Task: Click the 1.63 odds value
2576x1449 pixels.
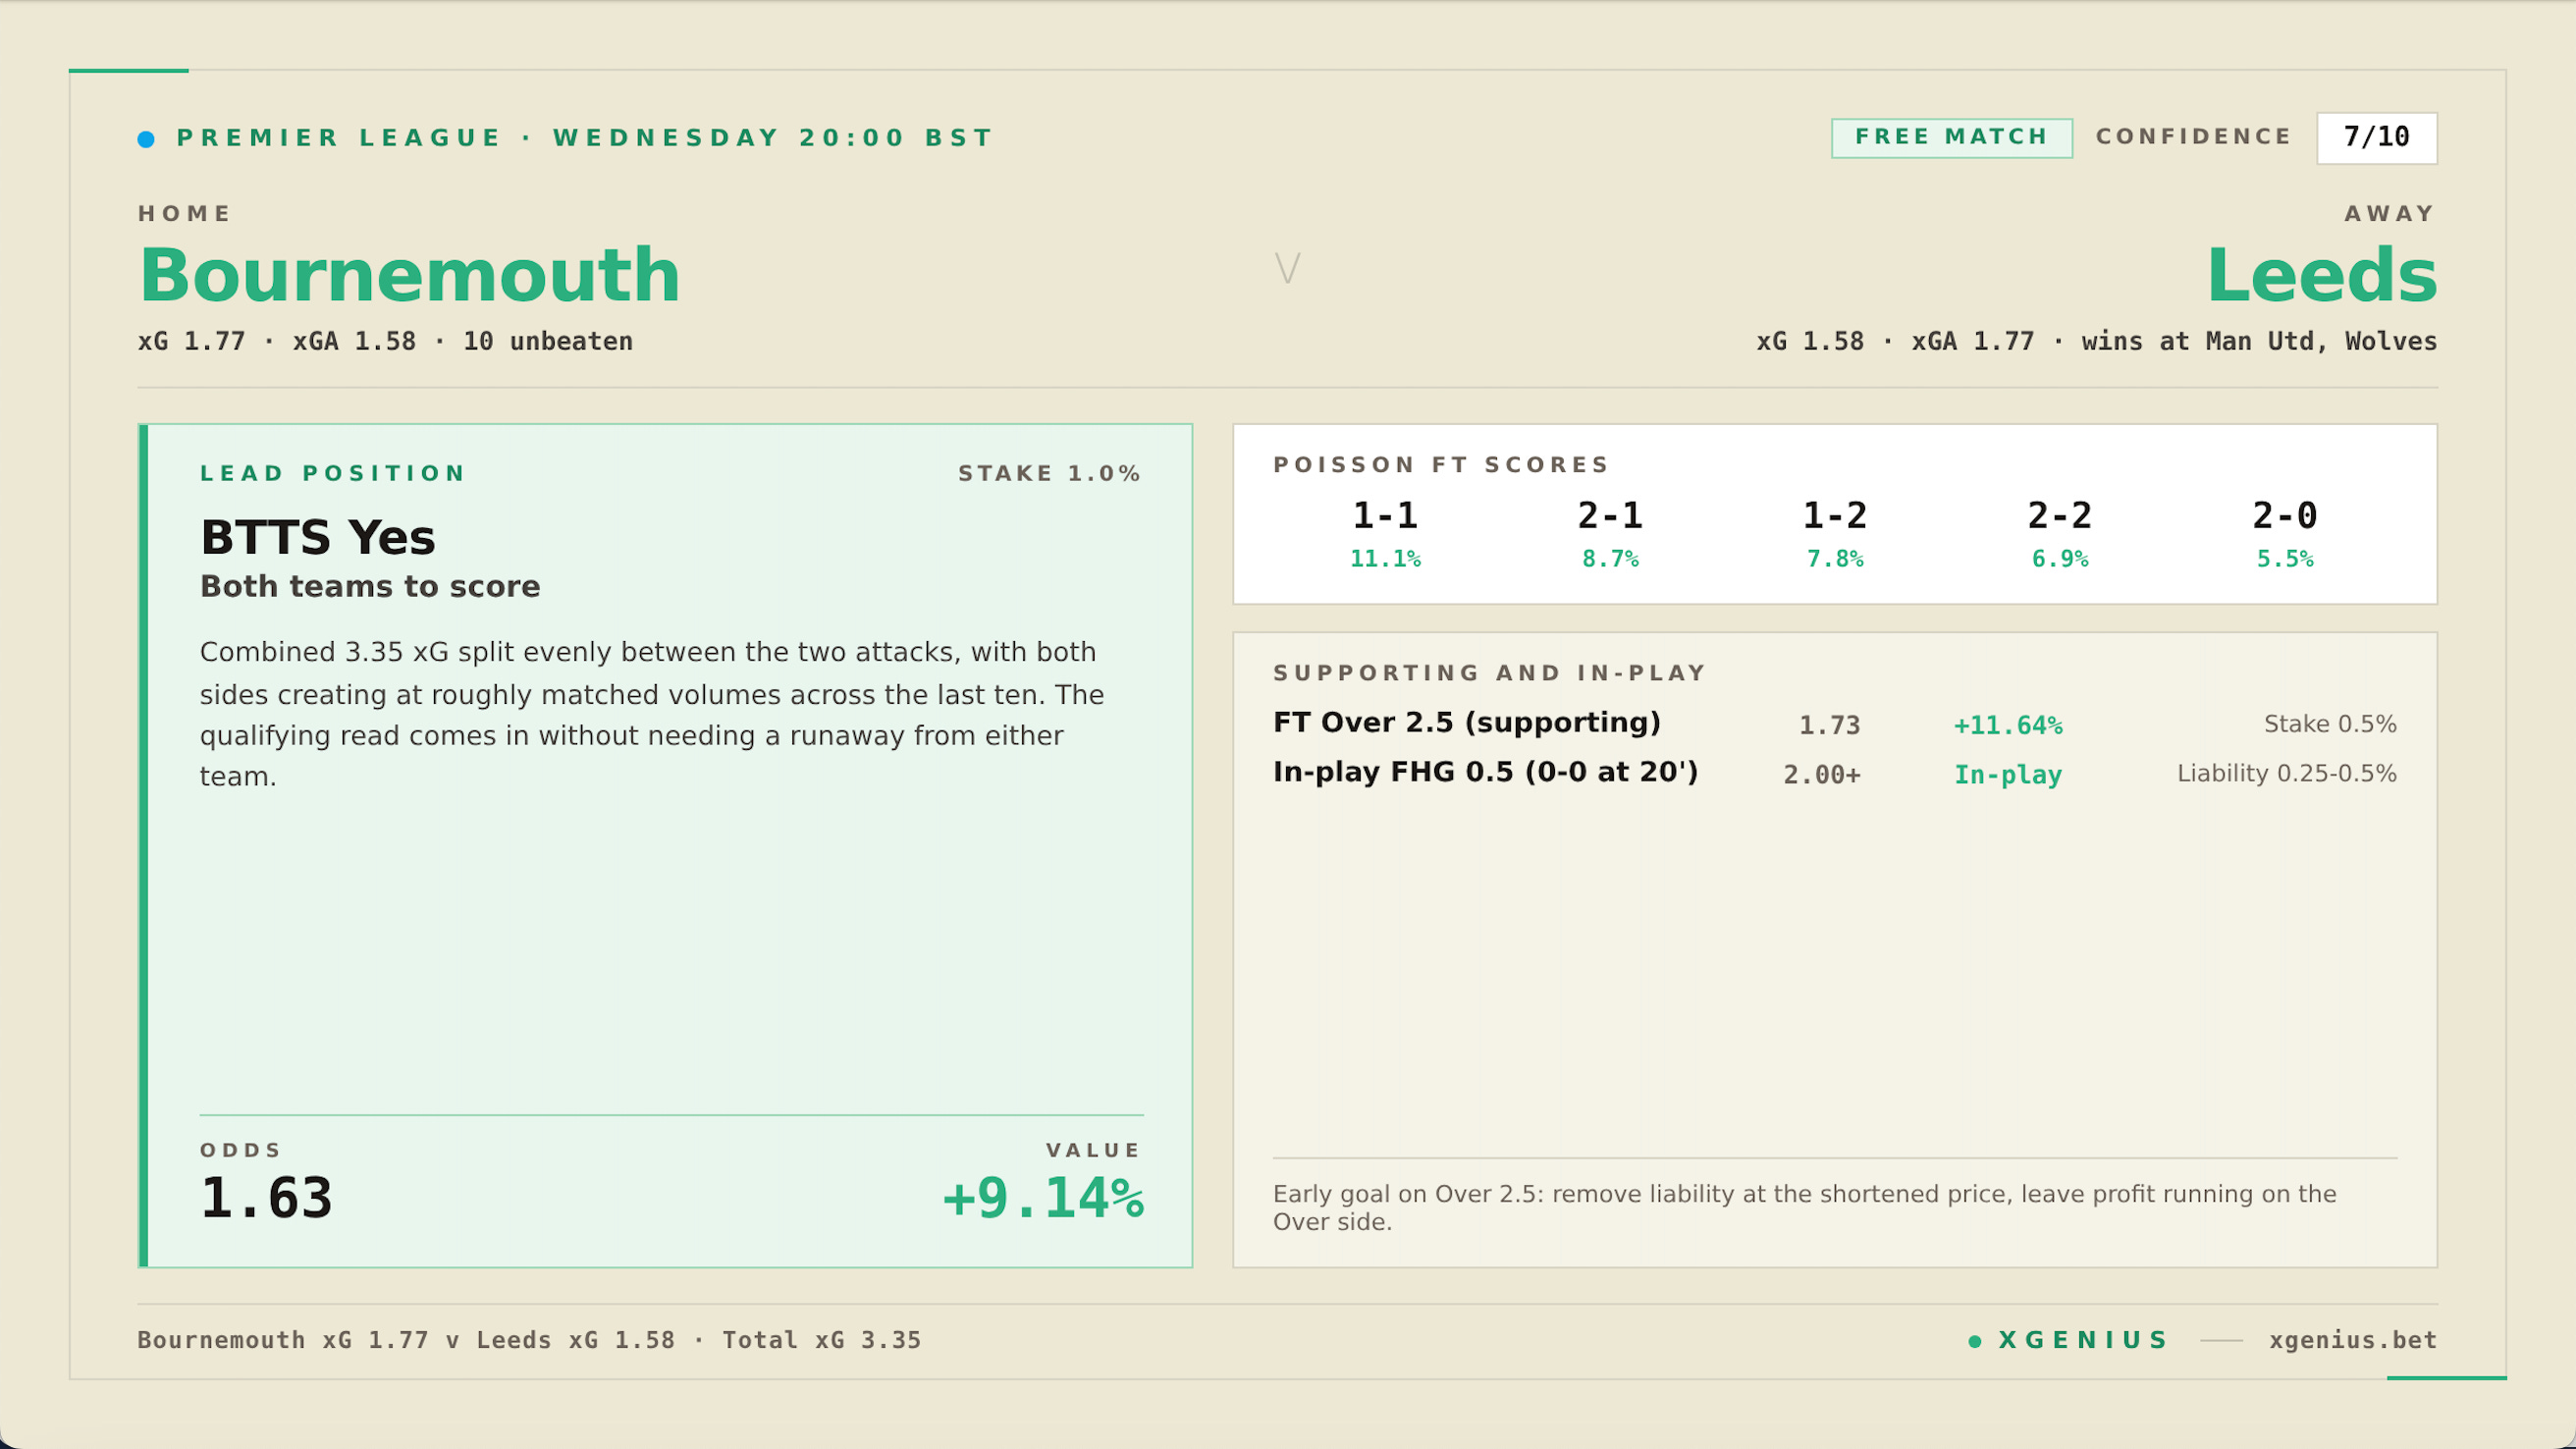Action: [x=266, y=1198]
